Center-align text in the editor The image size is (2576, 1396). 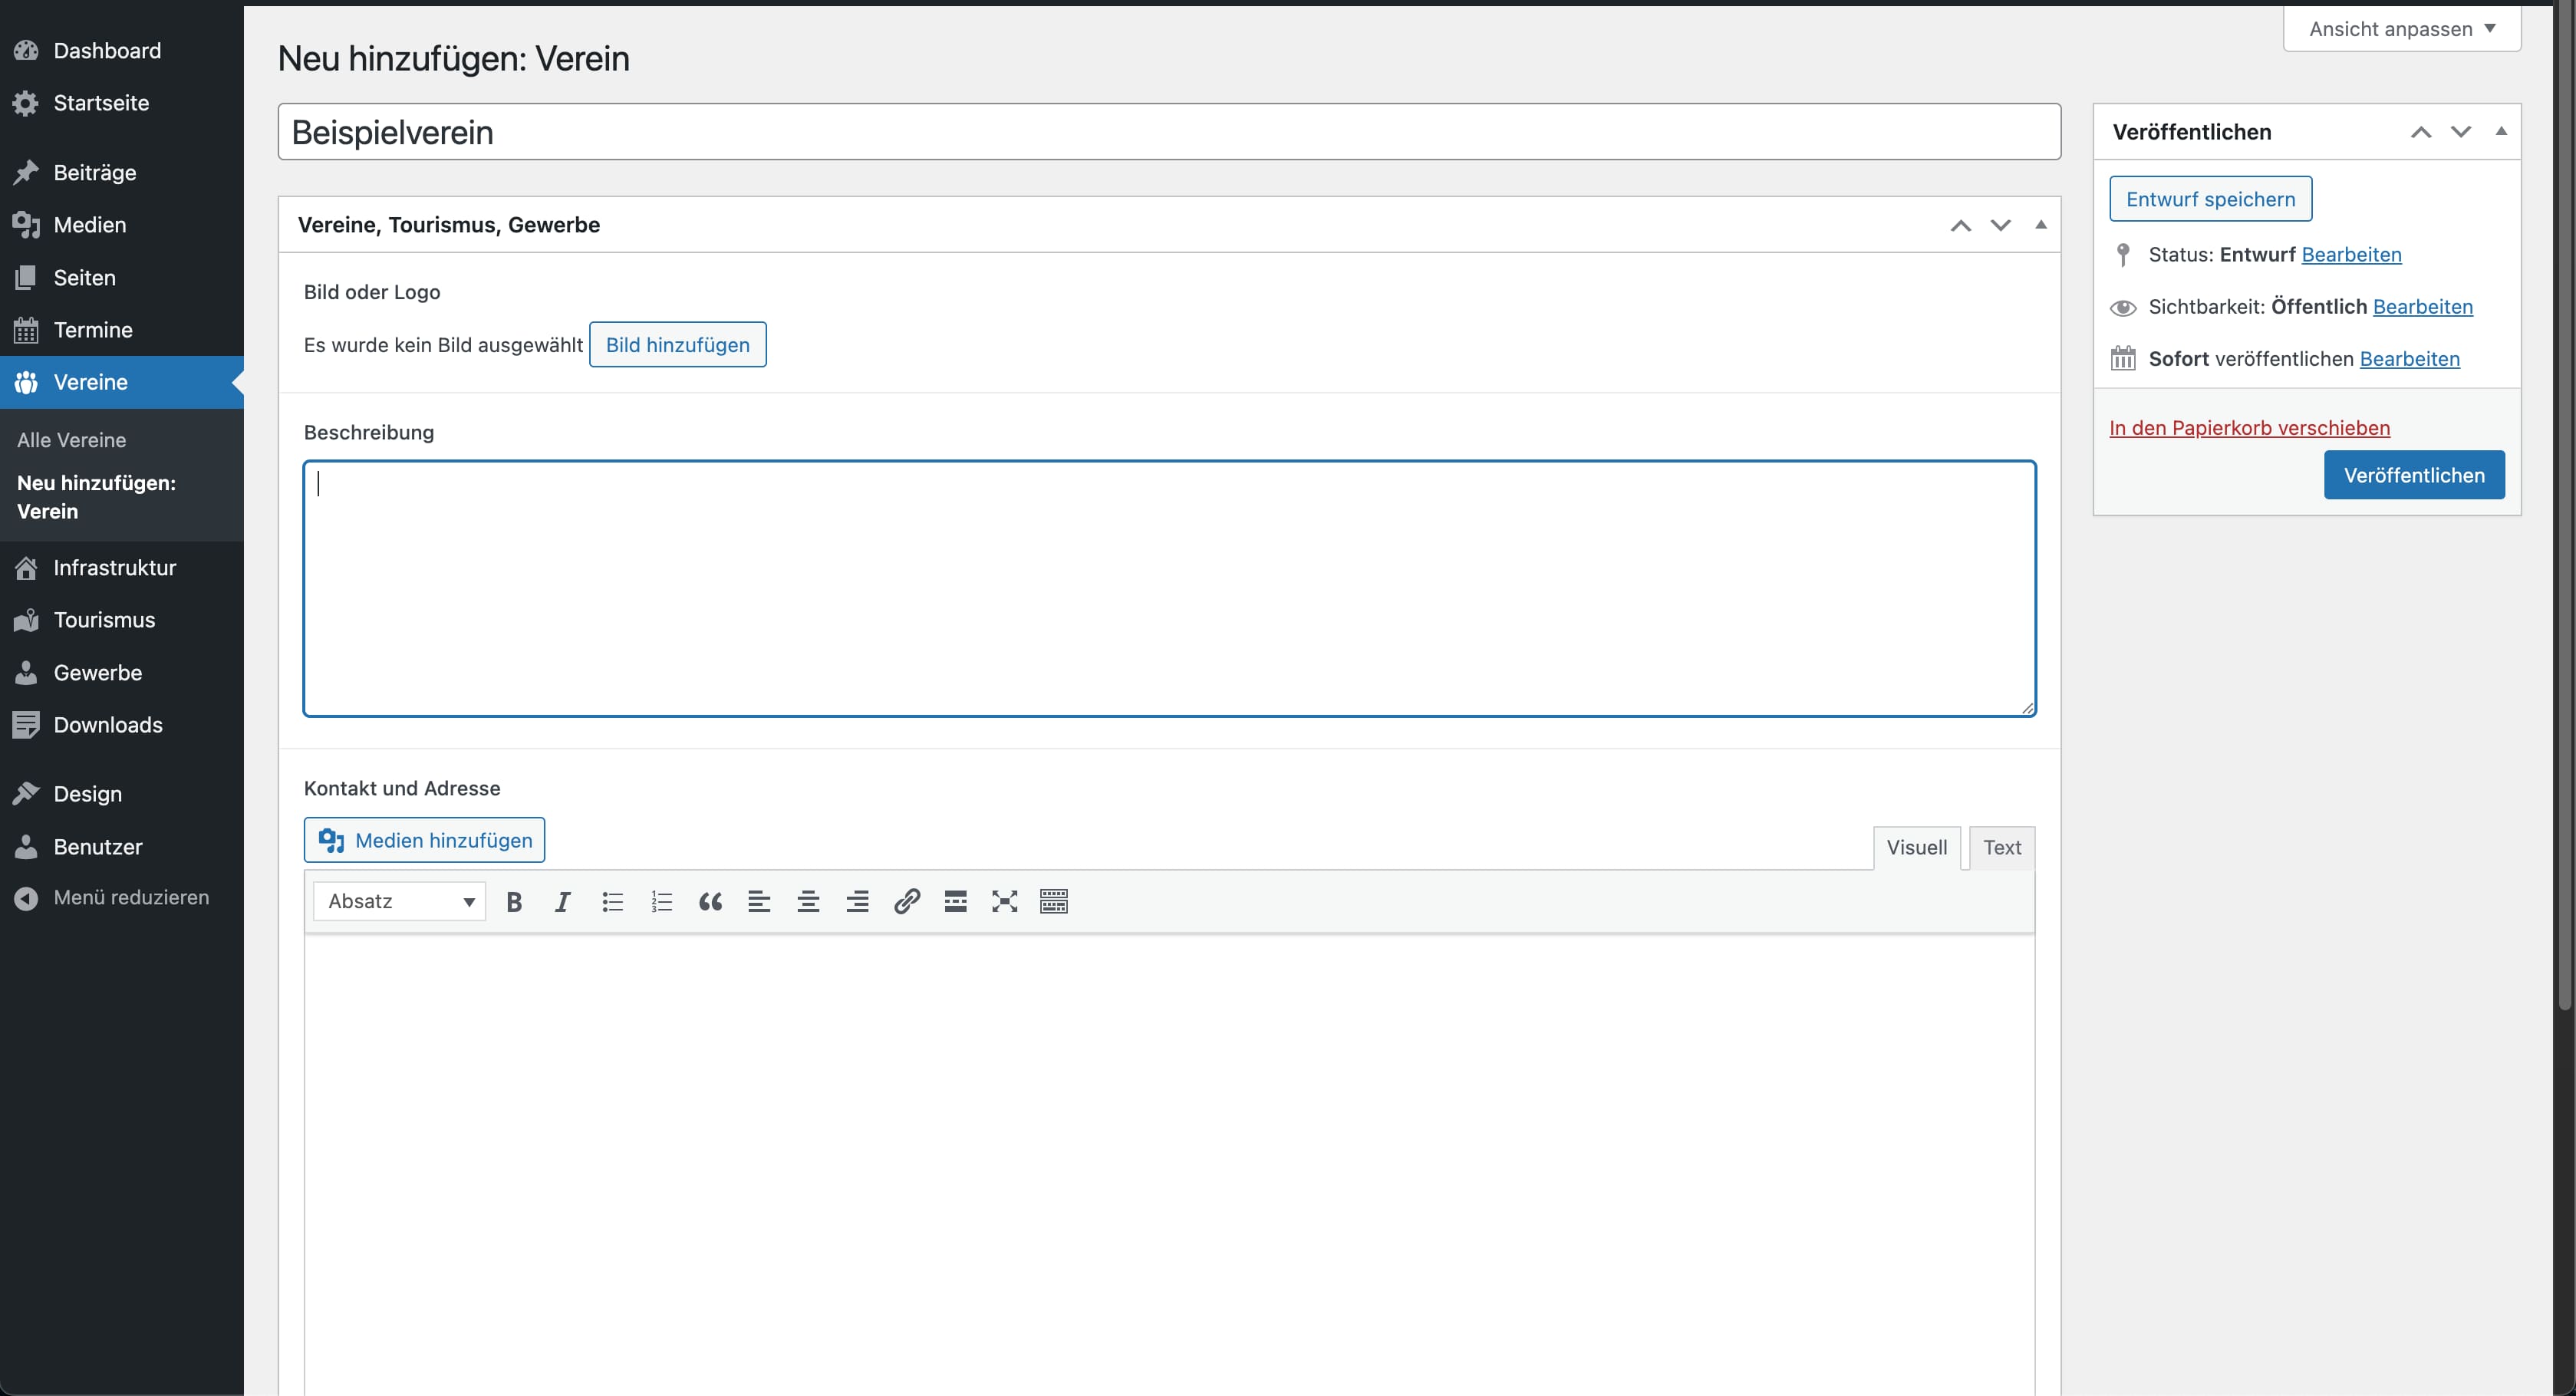(808, 902)
